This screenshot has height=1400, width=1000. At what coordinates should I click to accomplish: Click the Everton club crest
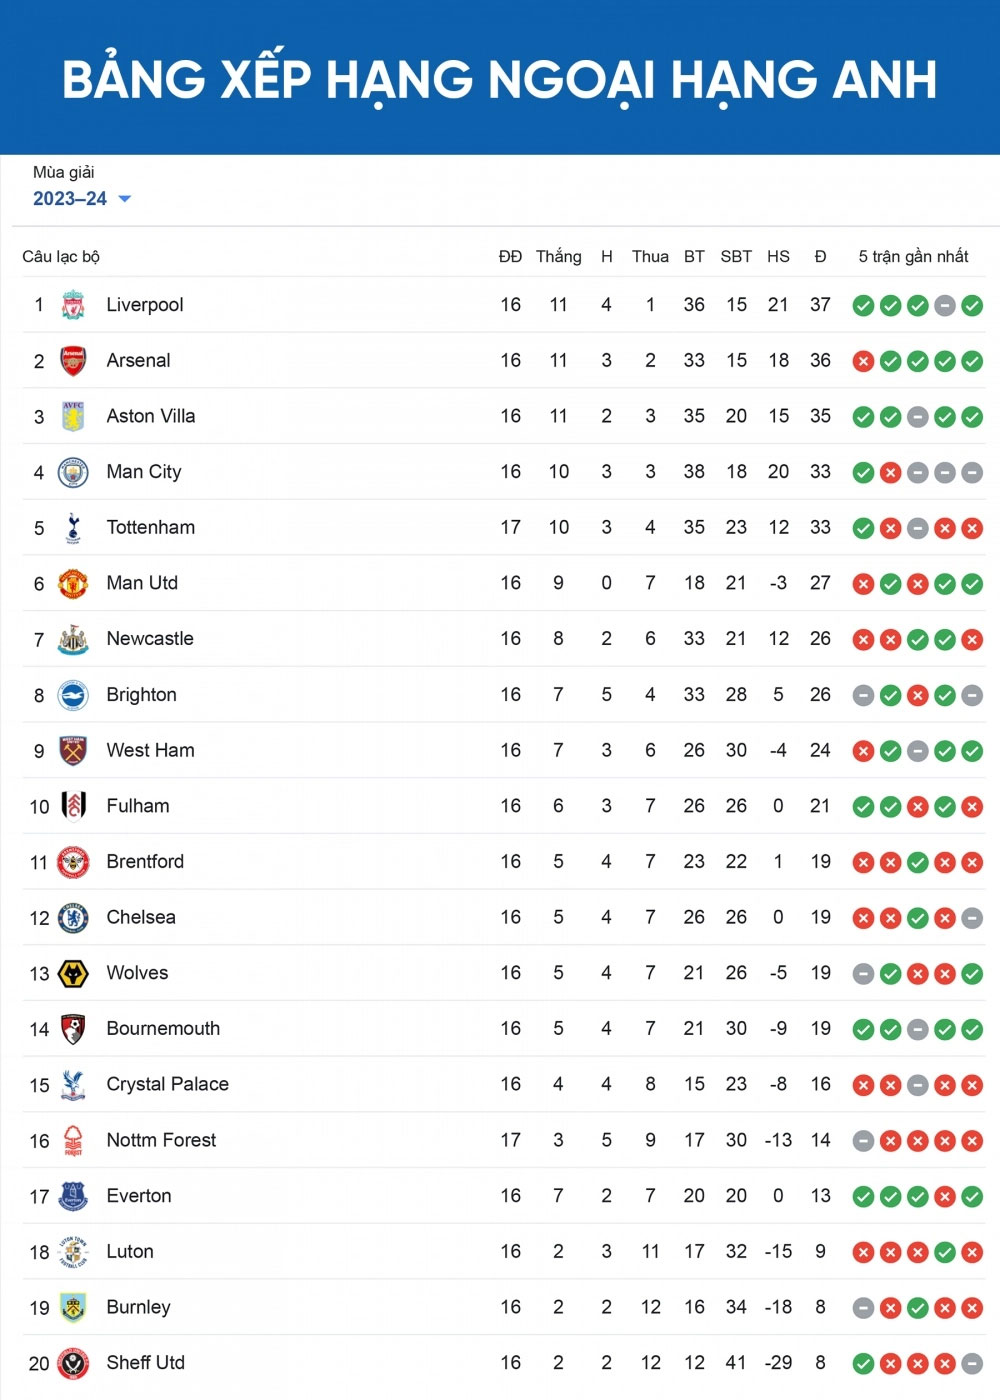73,1196
